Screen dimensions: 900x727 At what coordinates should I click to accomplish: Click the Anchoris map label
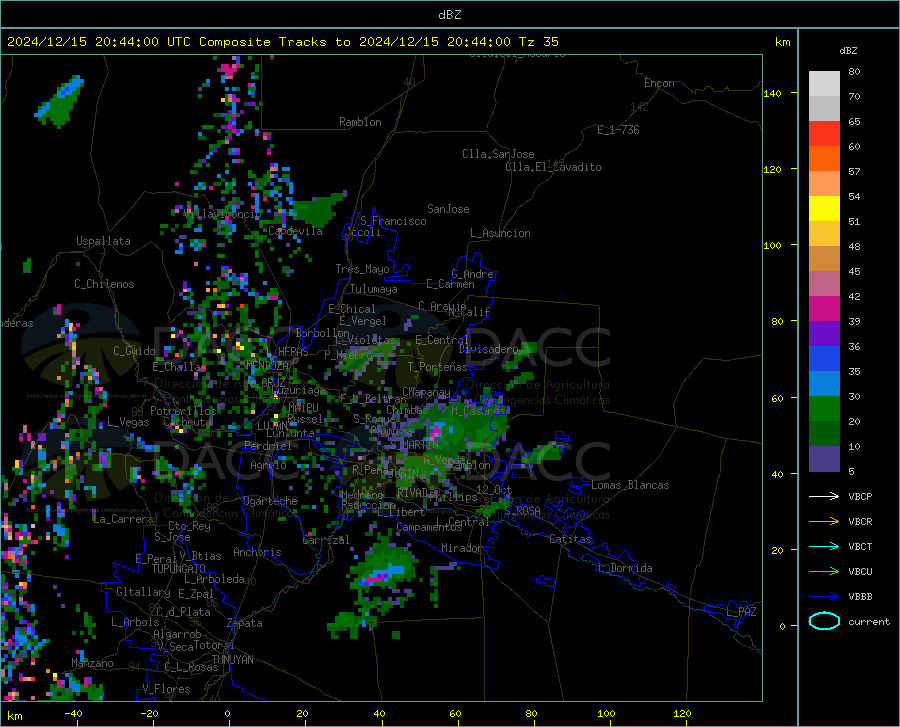tap(257, 553)
